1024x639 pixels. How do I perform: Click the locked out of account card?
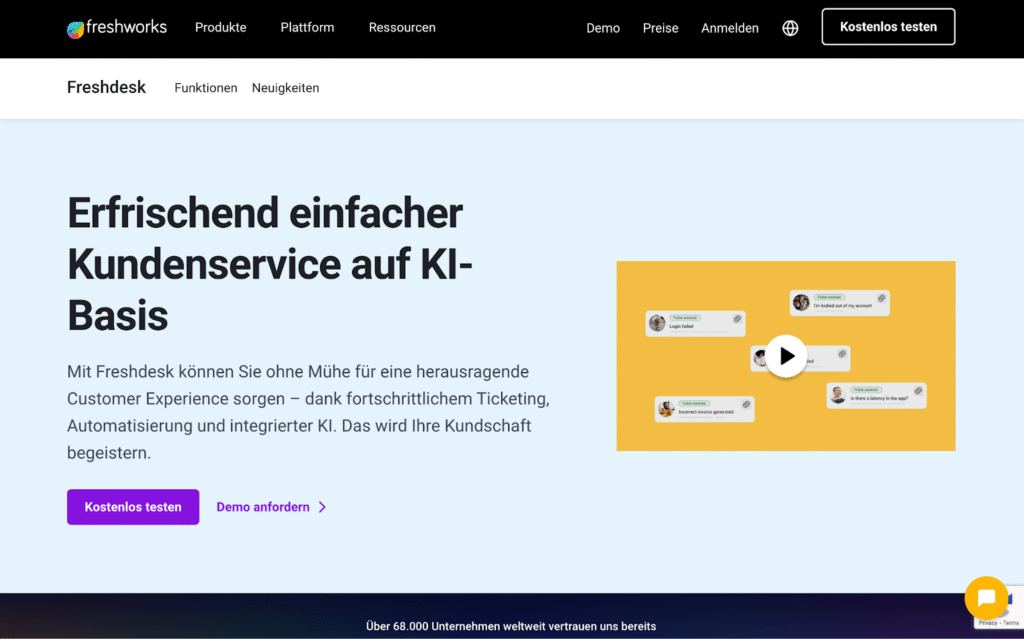tap(839, 303)
